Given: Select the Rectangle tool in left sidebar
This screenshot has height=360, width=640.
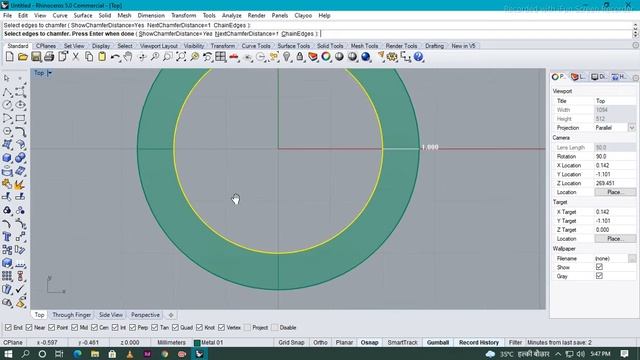Looking at the screenshot, I should point(20,118).
